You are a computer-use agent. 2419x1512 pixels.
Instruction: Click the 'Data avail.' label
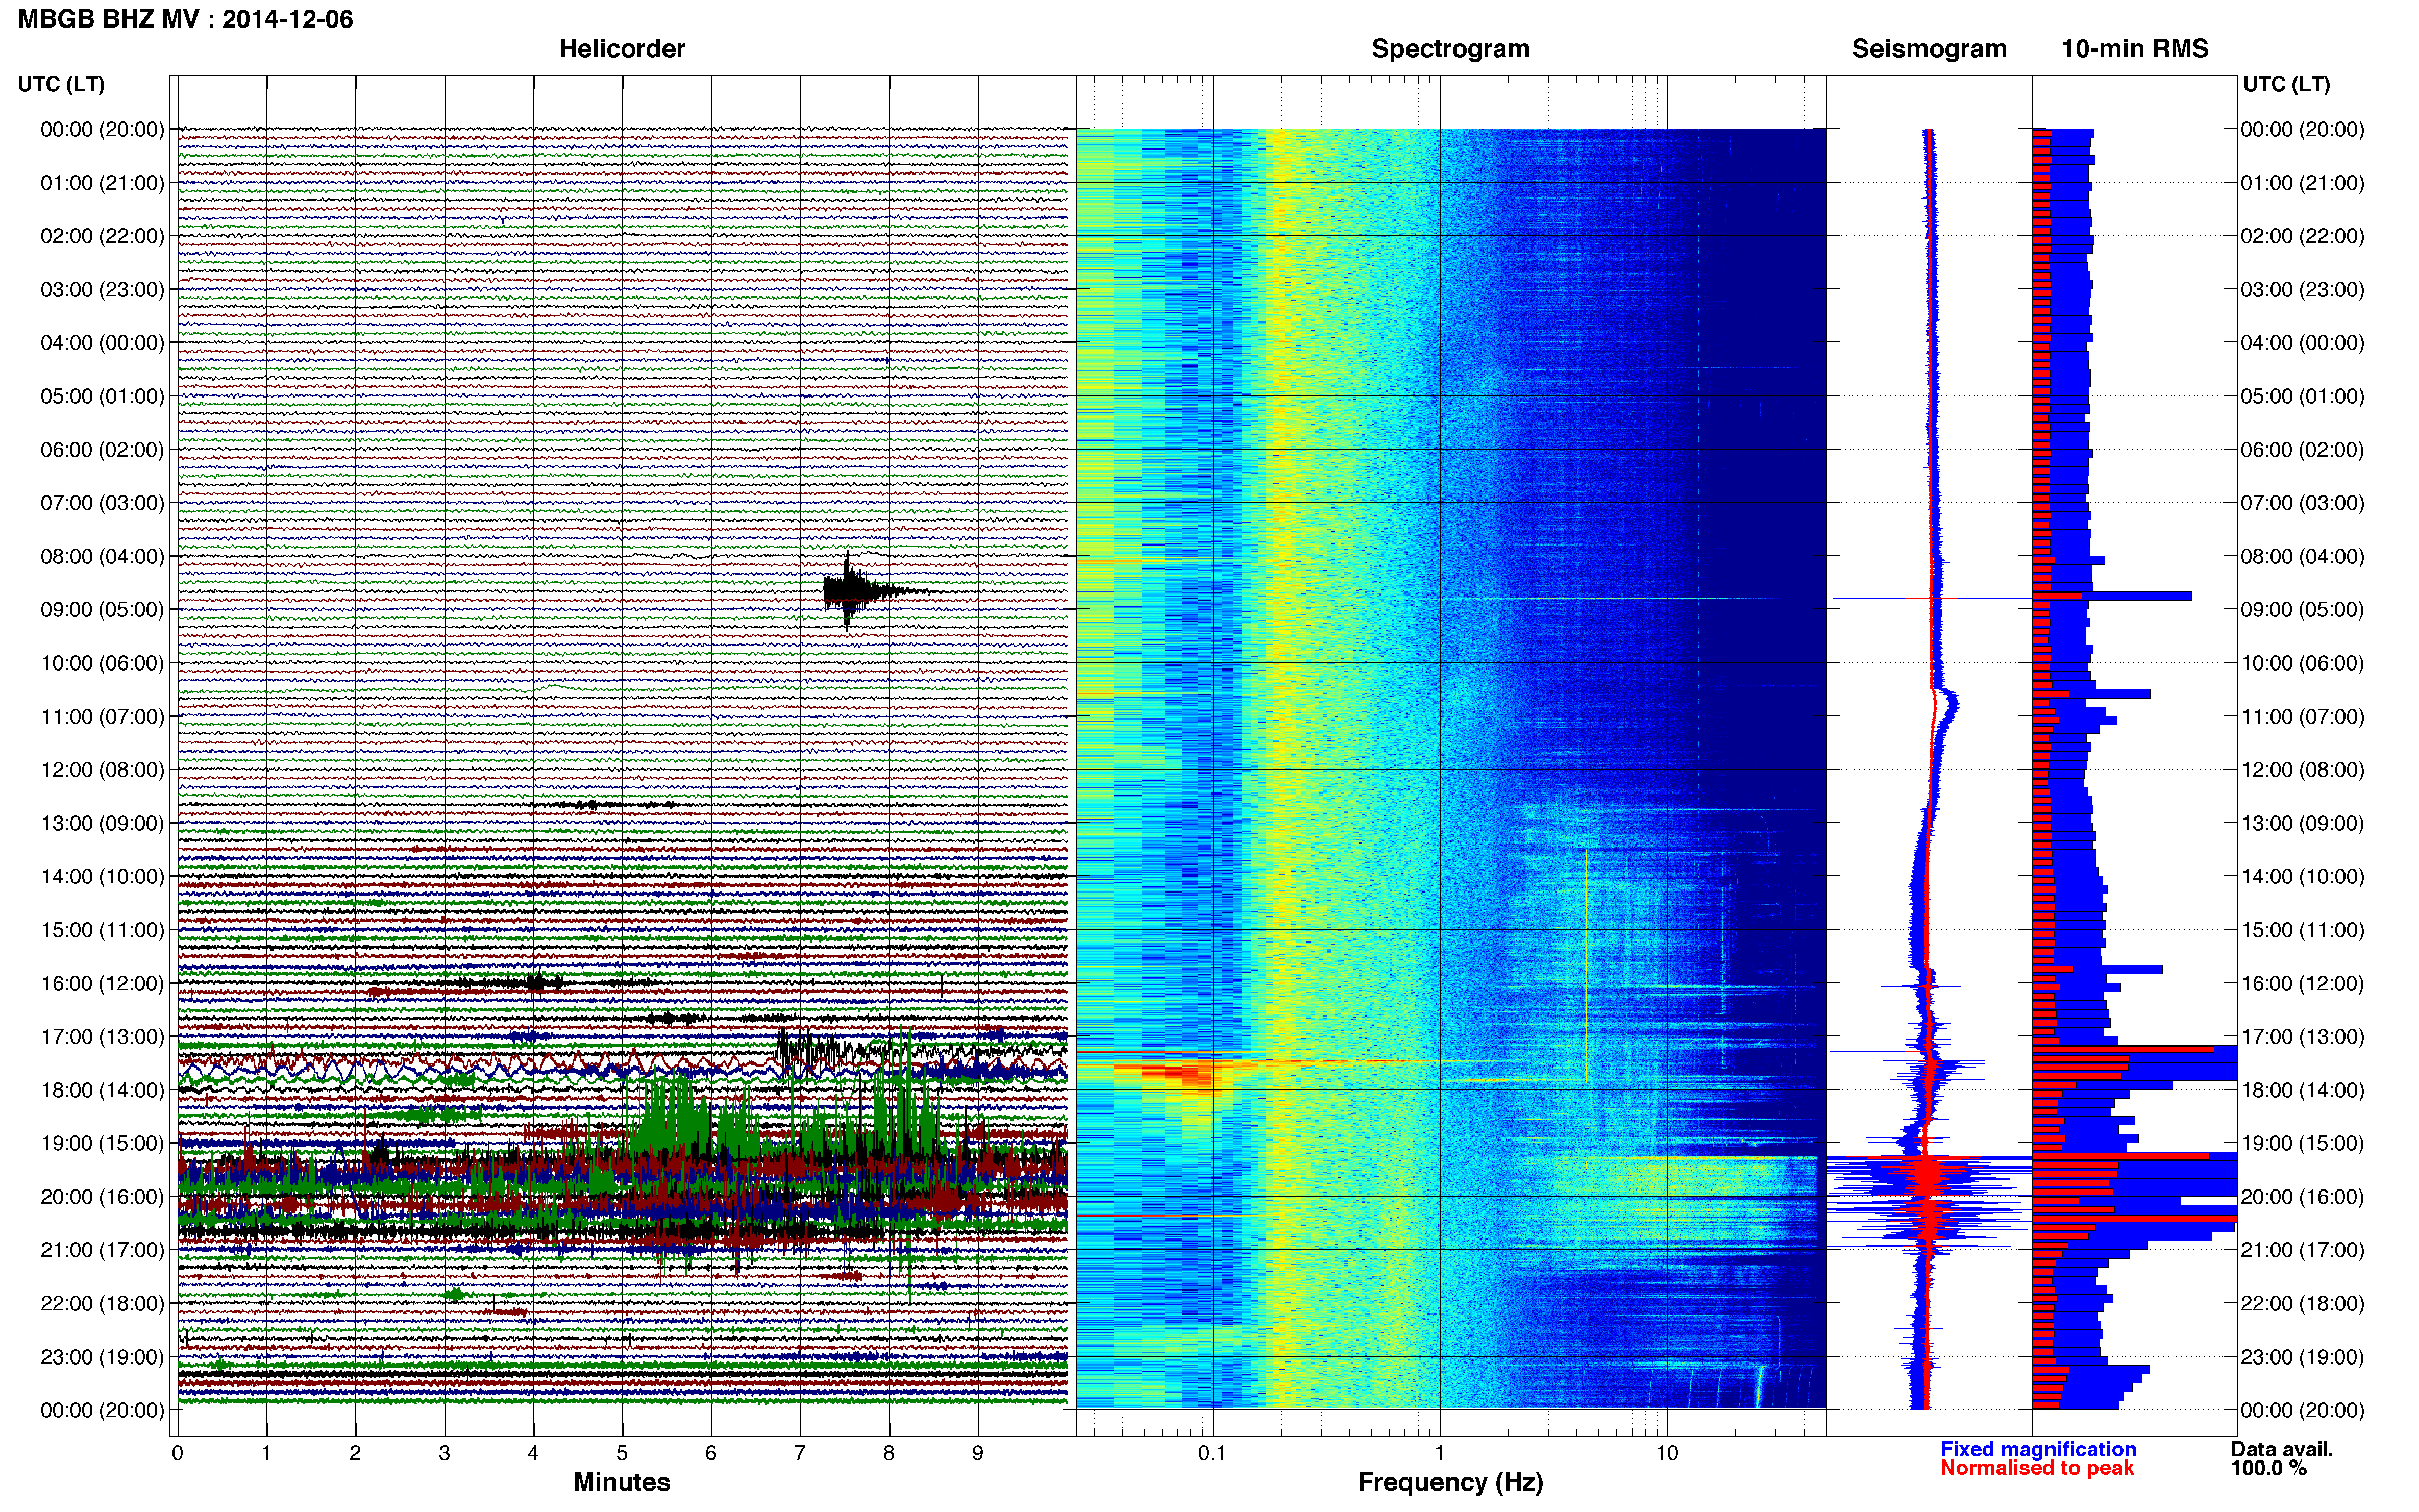[2282, 1449]
